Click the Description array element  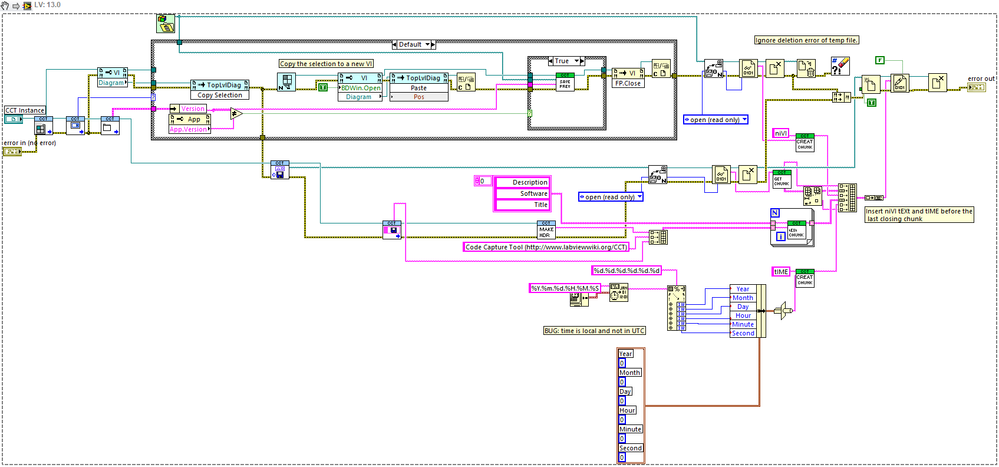click(x=522, y=182)
